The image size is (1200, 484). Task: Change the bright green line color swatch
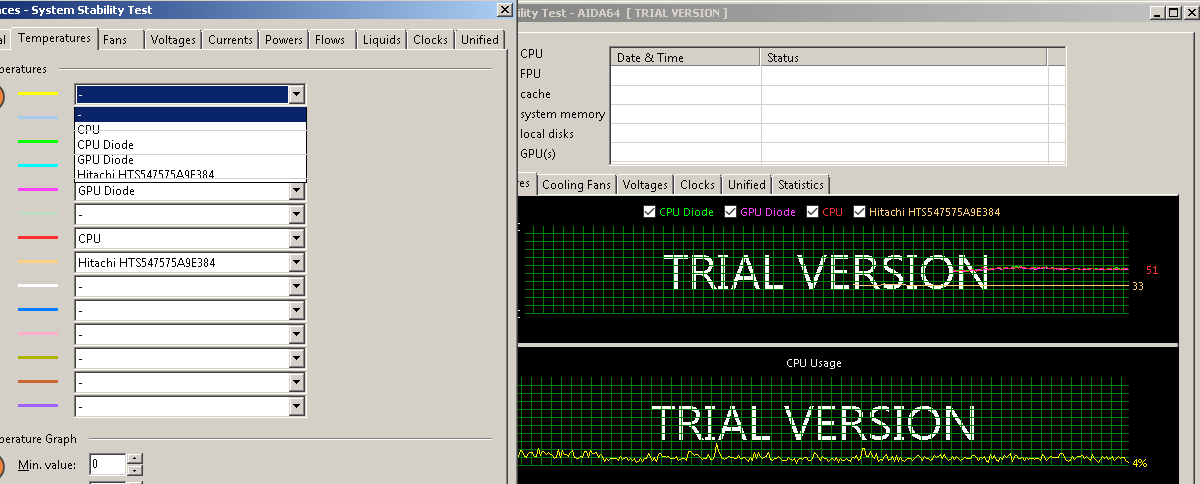[38, 142]
